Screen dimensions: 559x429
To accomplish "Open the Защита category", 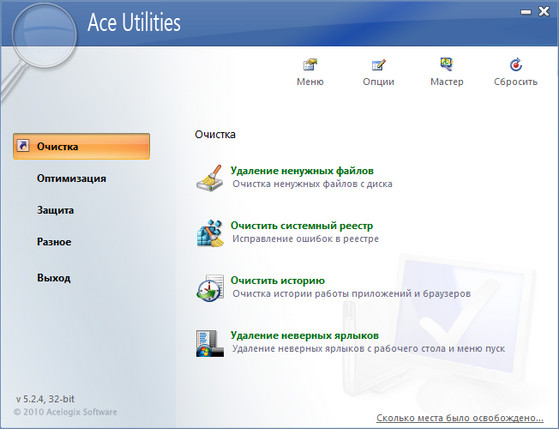I will pos(55,210).
